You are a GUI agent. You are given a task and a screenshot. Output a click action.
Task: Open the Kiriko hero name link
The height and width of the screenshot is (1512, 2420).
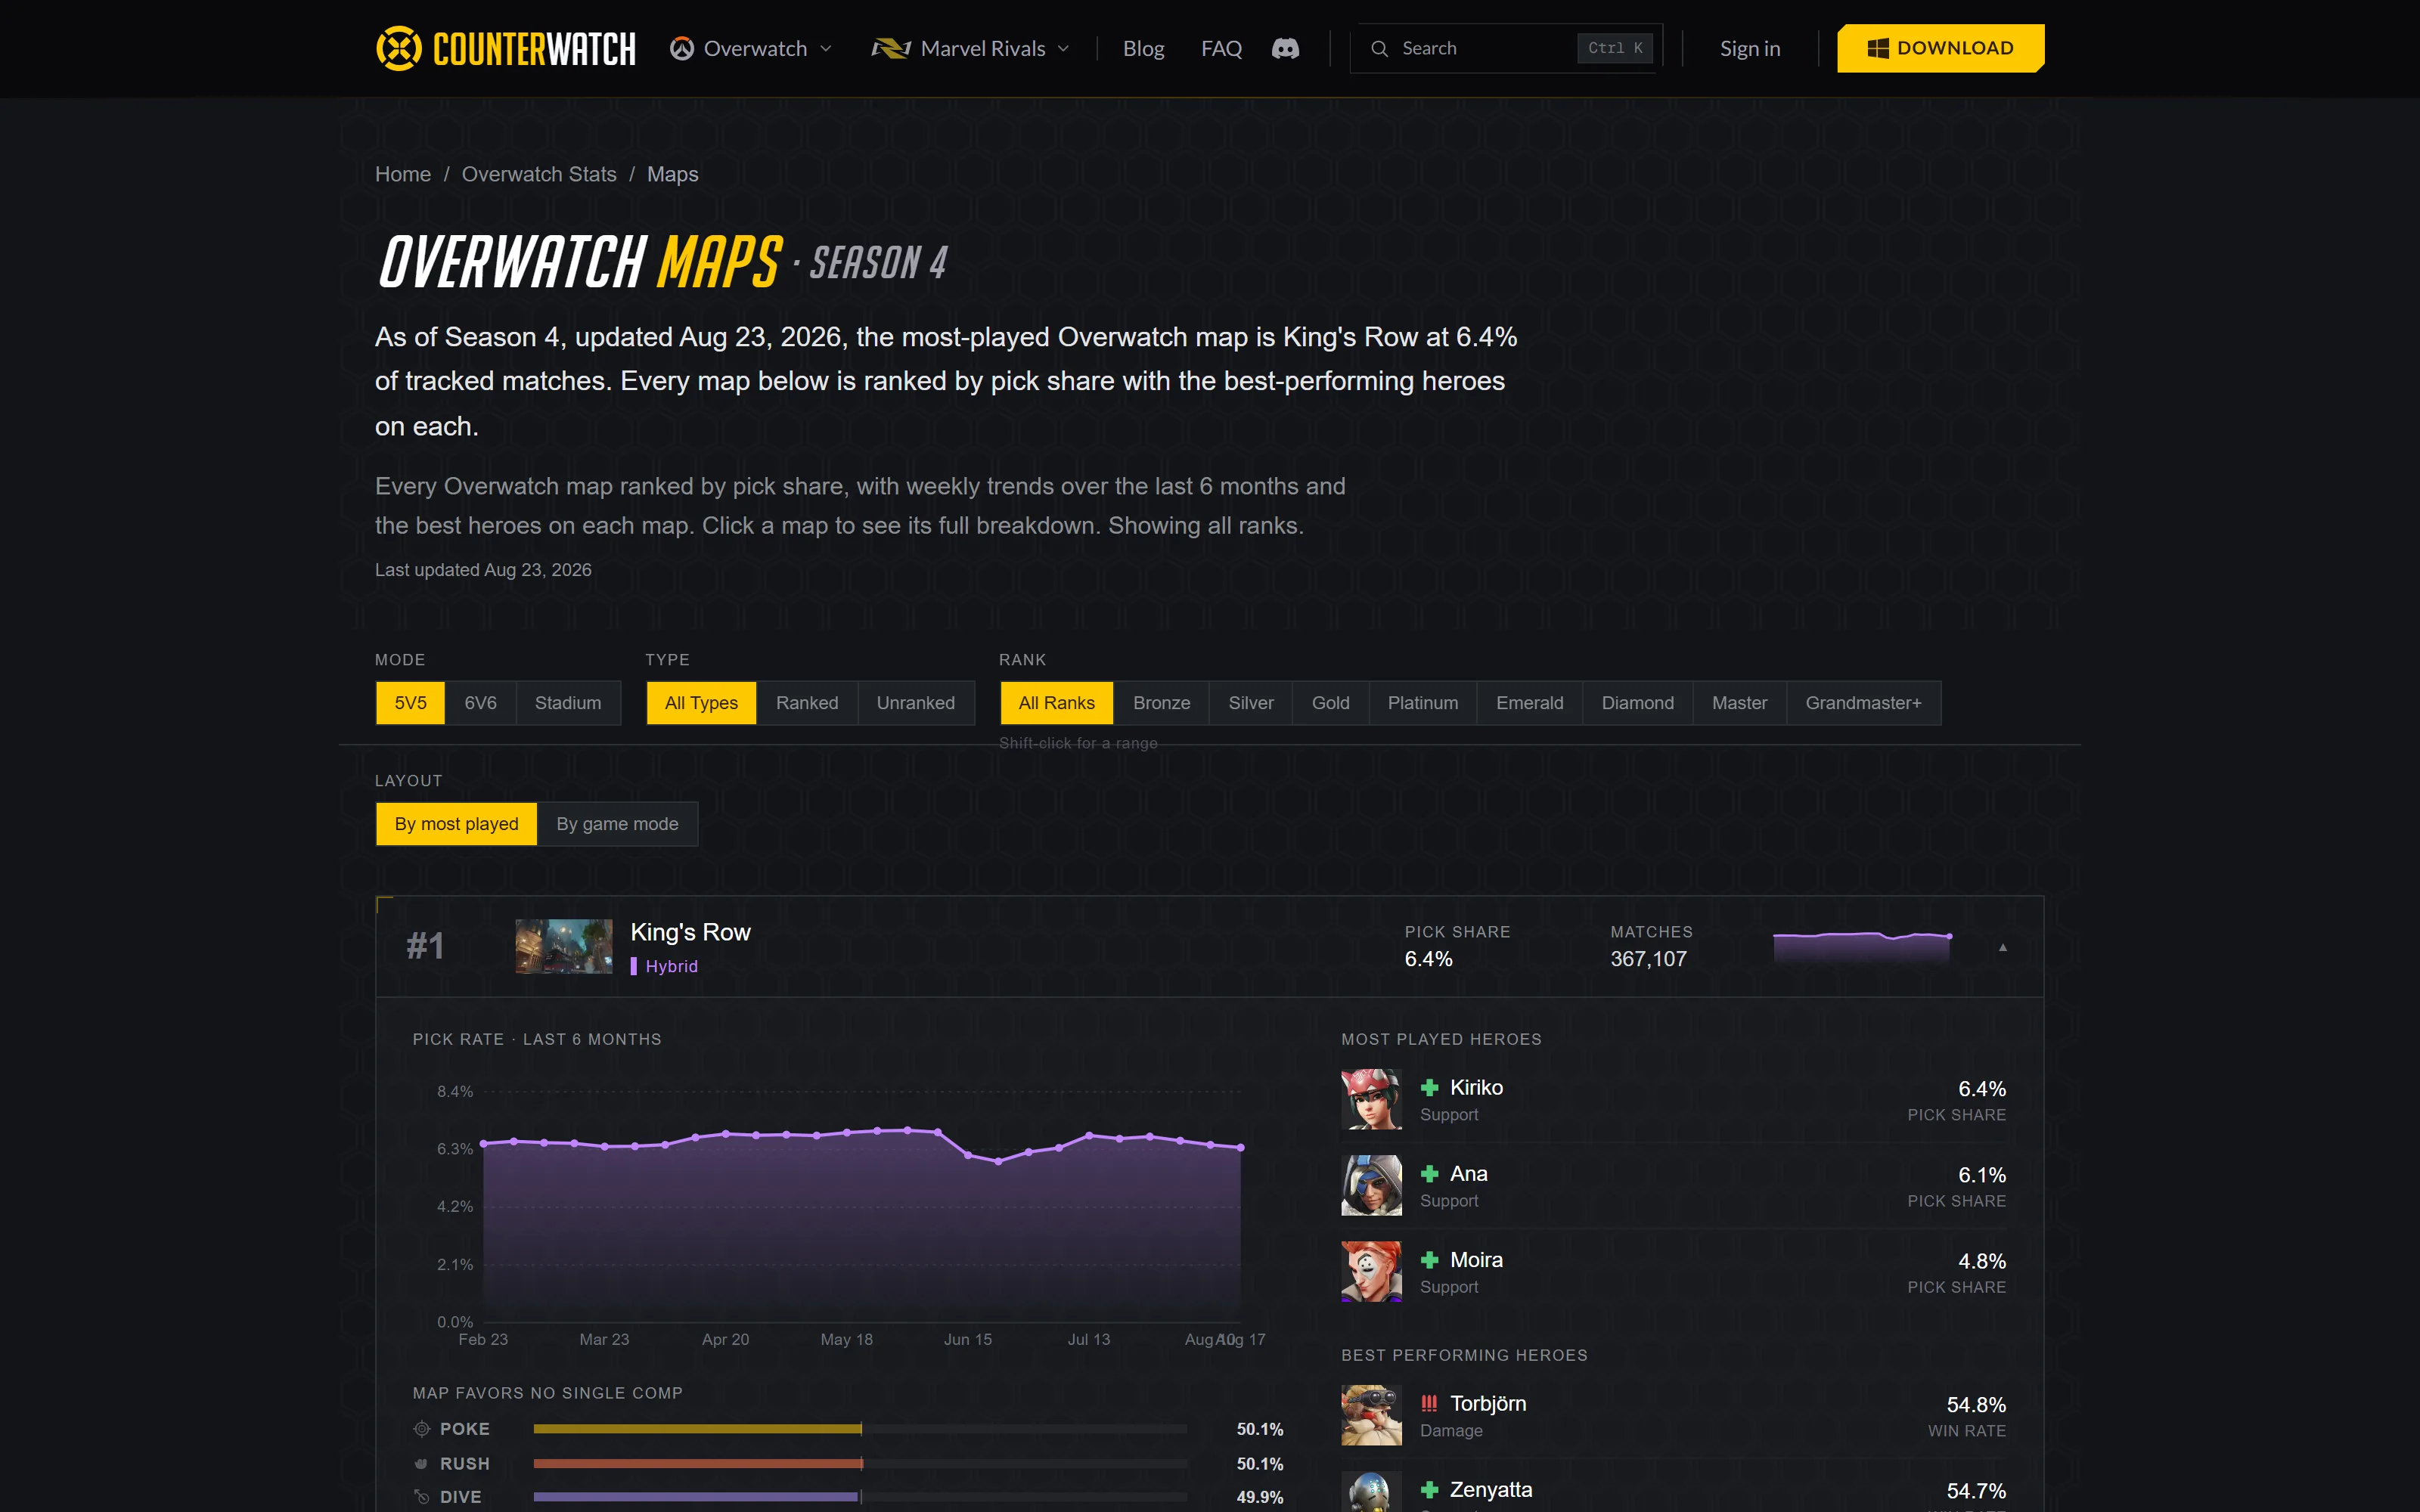click(1476, 1087)
